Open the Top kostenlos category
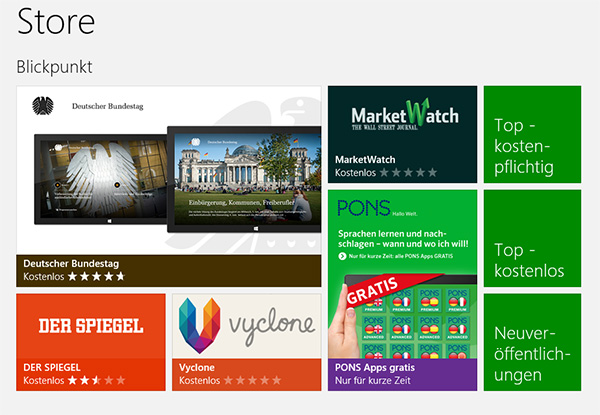Viewport: 600px width, 415px height. coord(532,238)
